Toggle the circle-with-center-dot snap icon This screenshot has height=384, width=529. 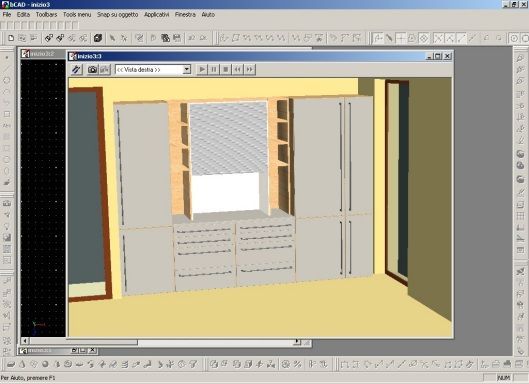514,38
